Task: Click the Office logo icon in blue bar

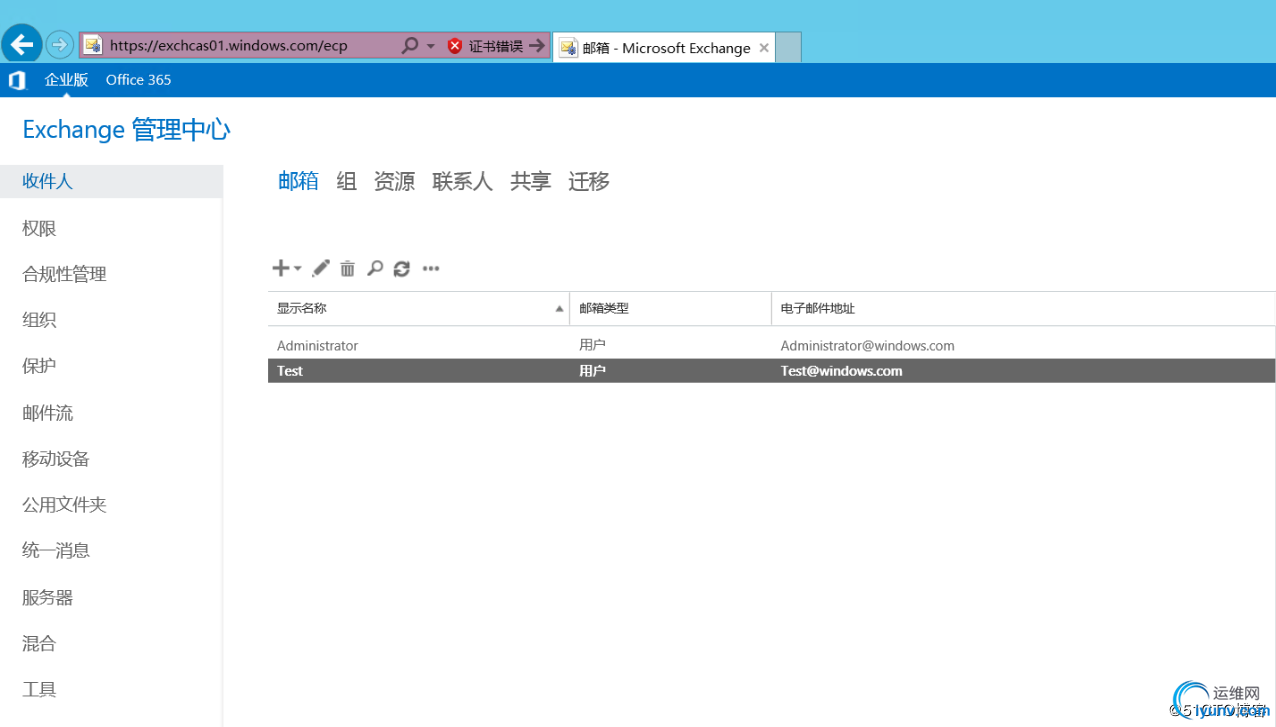Action: (x=16, y=80)
